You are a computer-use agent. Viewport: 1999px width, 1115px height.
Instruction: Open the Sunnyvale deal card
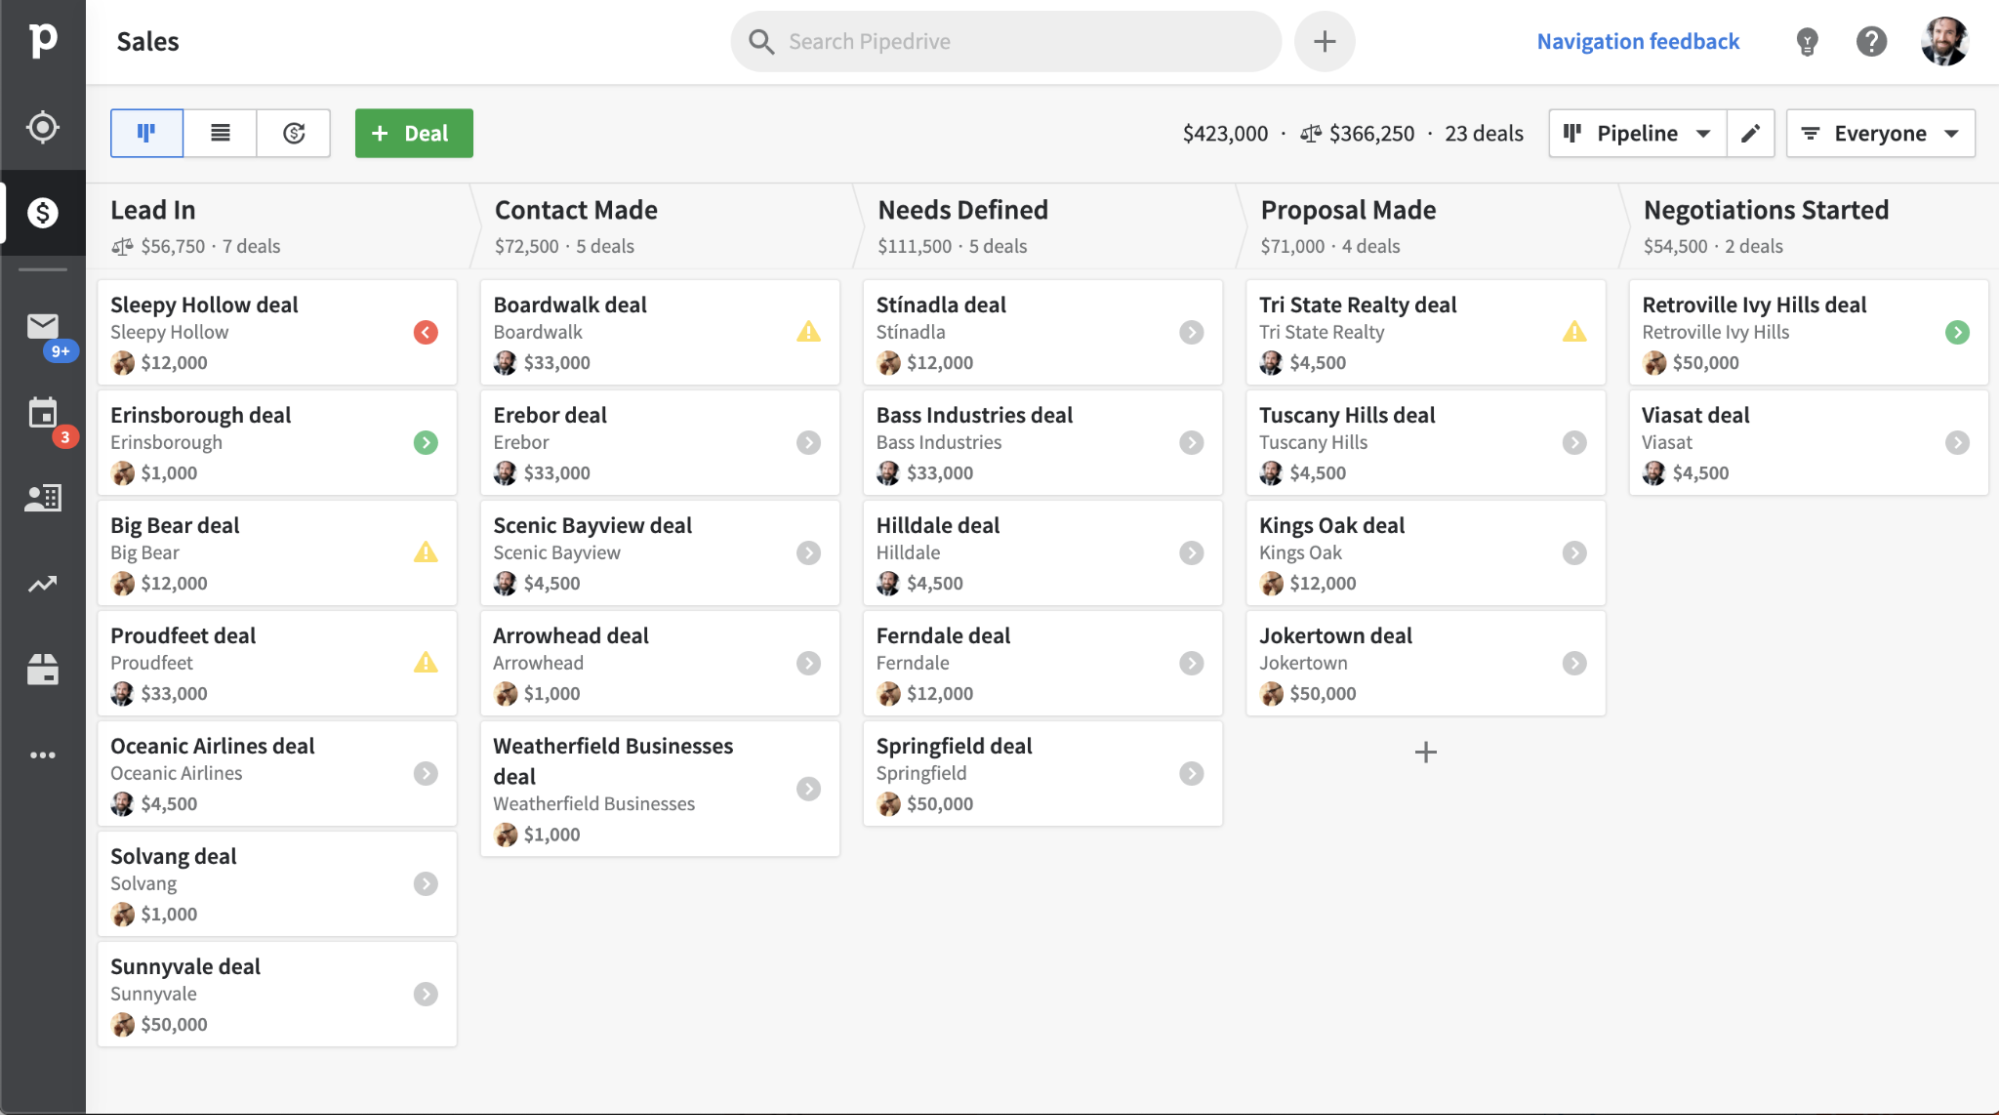pyautogui.click(x=277, y=994)
